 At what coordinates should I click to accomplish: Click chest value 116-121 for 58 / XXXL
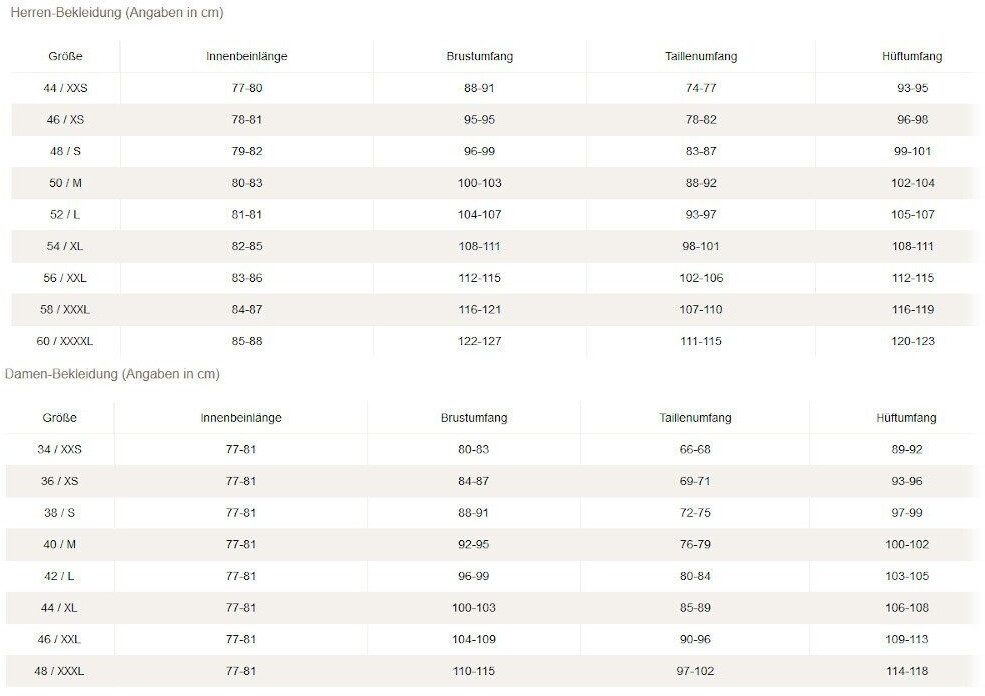click(480, 310)
